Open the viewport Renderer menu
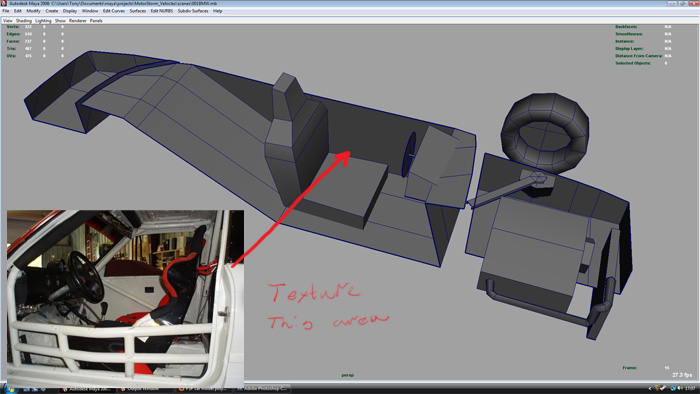This screenshot has width=700, height=394. [x=78, y=21]
